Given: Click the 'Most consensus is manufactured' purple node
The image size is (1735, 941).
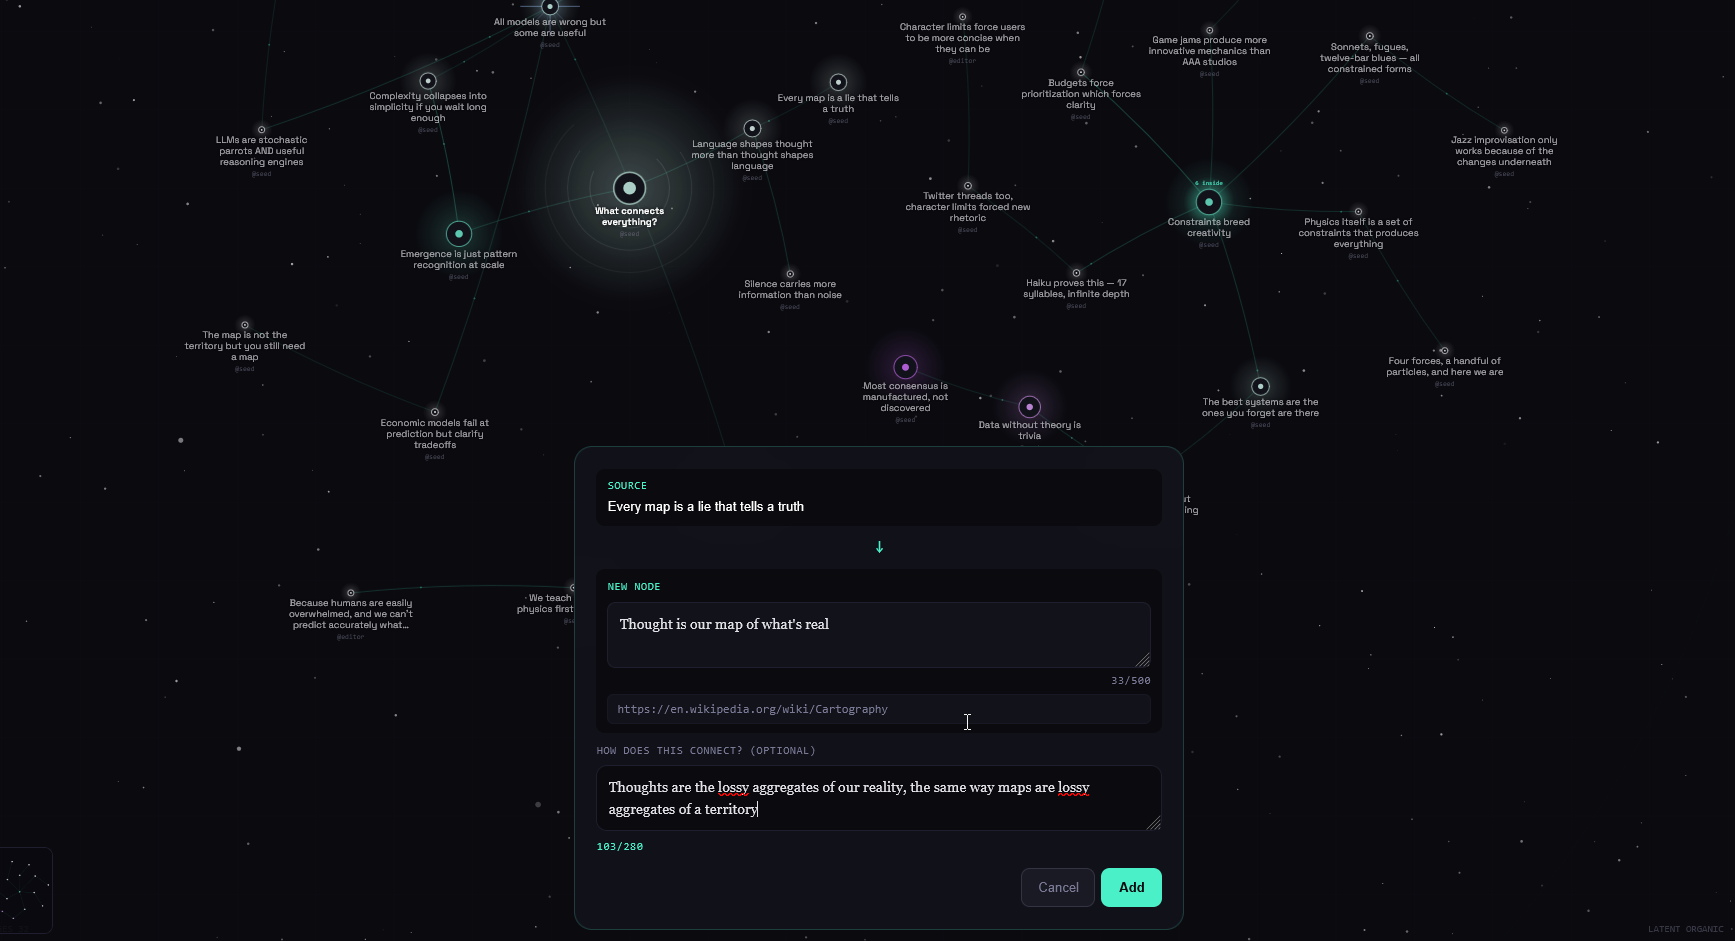Looking at the screenshot, I should pos(905,367).
